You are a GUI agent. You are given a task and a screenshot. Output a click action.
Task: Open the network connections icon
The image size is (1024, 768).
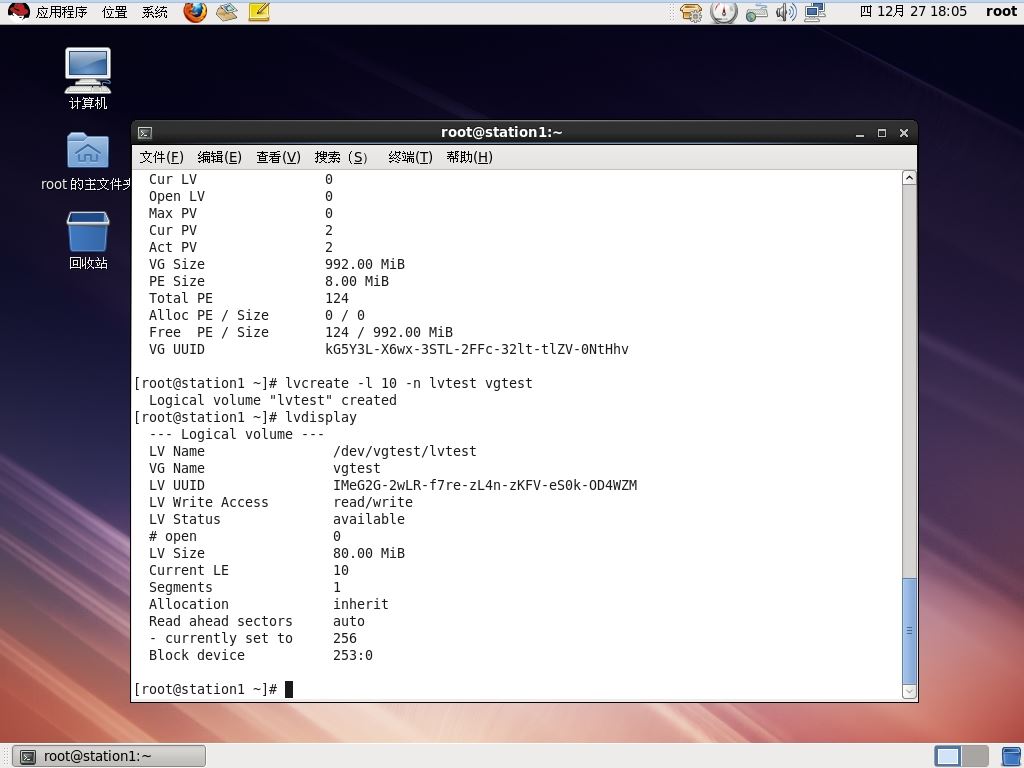[815, 12]
